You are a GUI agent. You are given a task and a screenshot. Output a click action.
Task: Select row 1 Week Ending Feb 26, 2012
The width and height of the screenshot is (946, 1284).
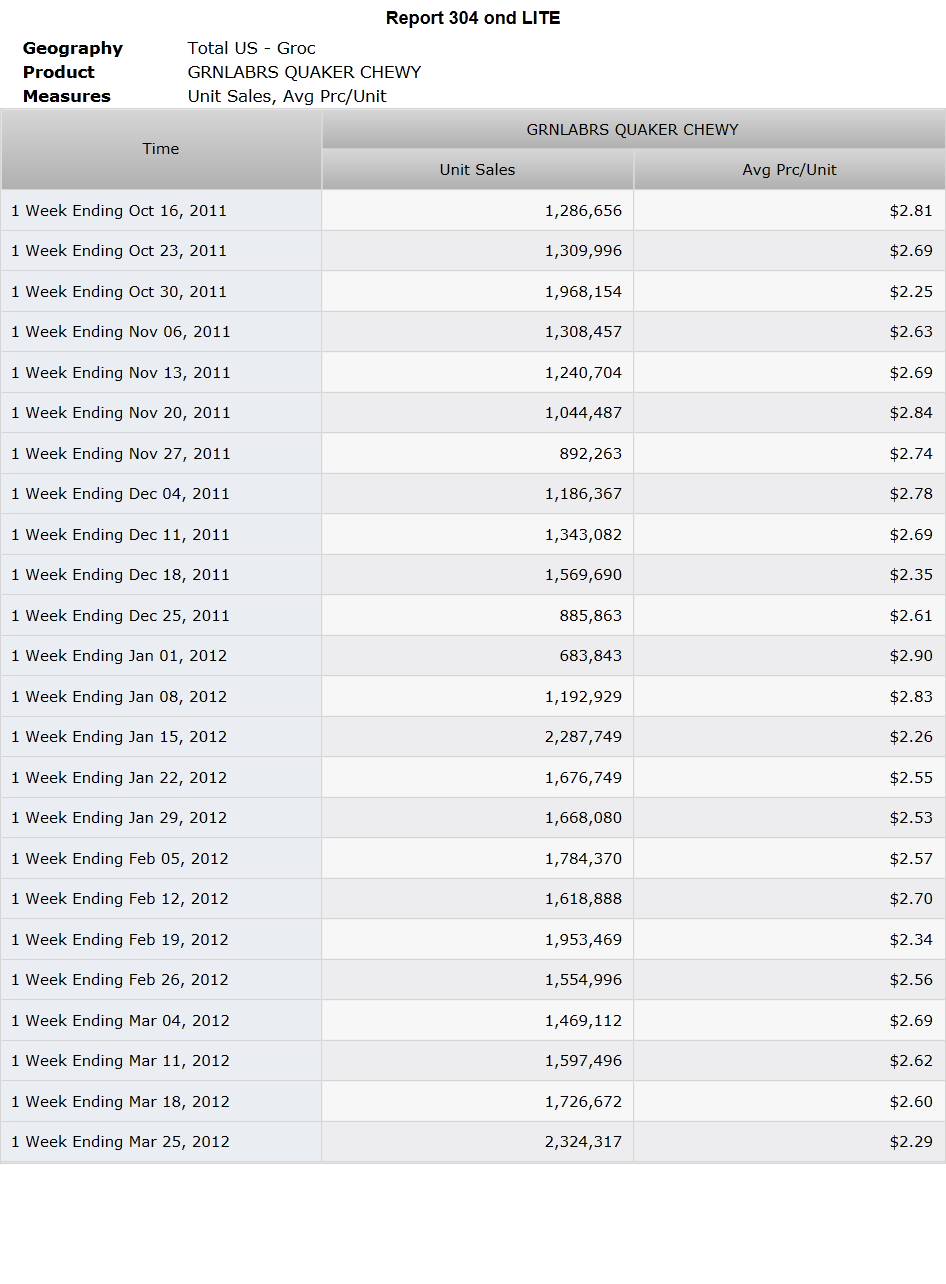click(473, 980)
